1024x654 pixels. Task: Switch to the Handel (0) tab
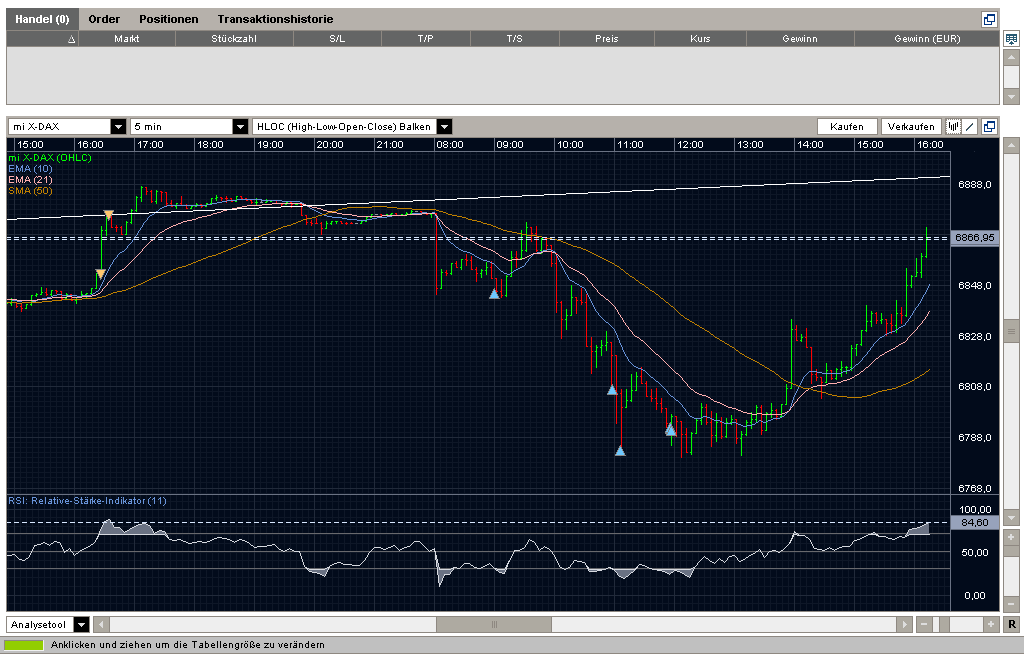click(42, 19)
